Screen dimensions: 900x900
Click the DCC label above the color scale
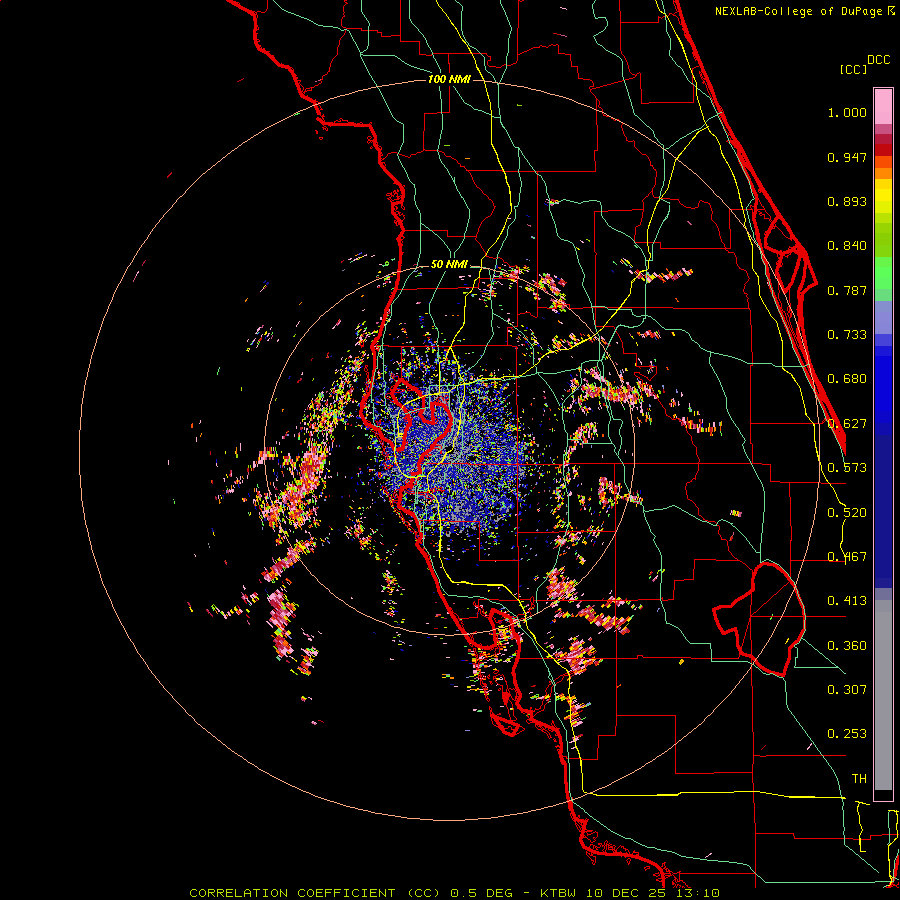[x=879, y=60]
